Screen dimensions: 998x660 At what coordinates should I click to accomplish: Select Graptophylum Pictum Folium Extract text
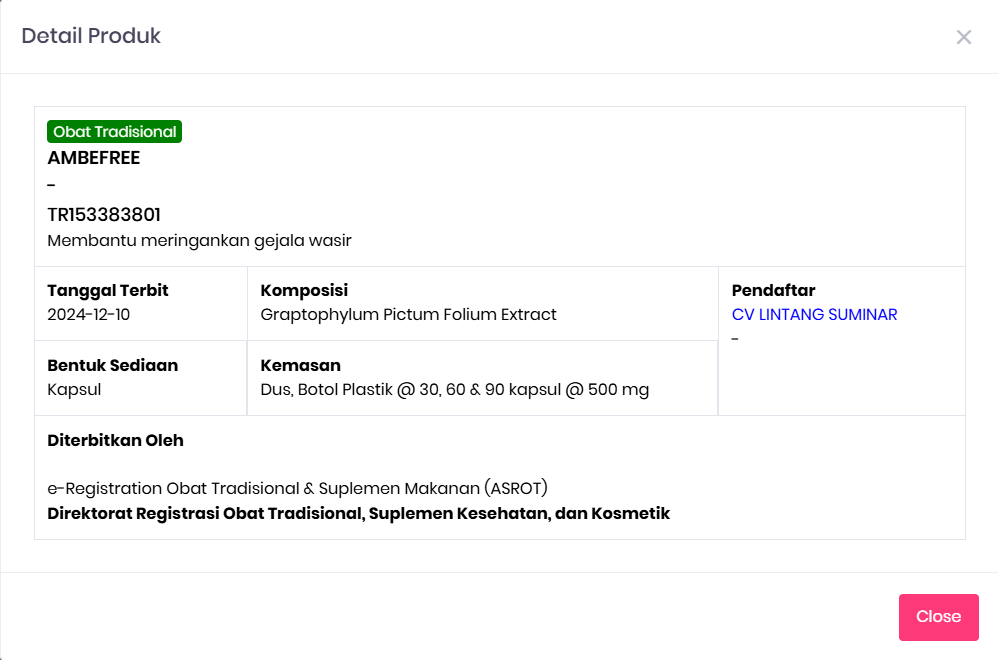[408, 315]
